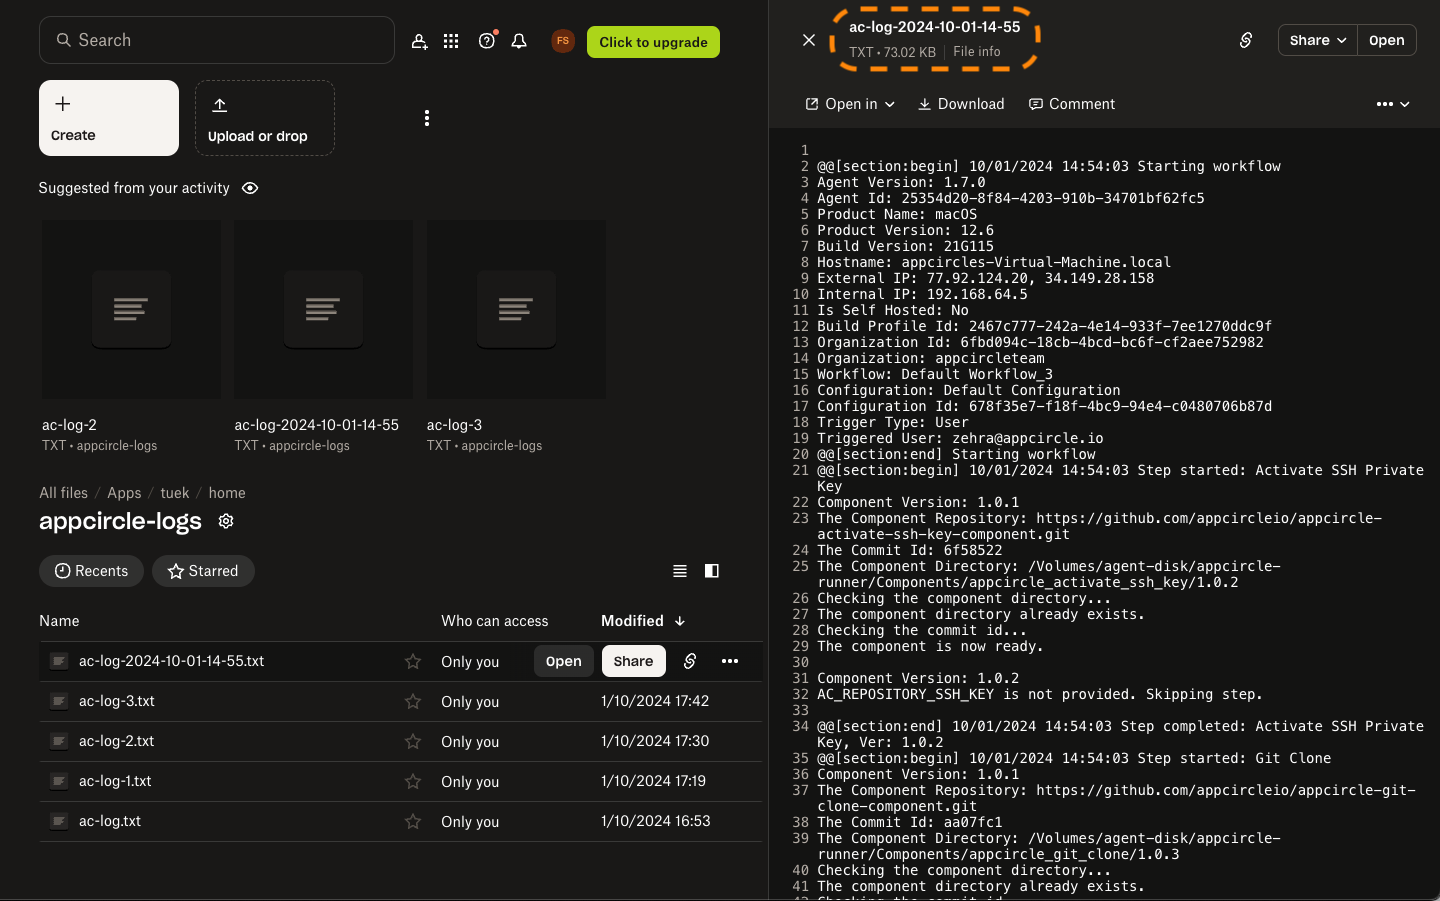Click the Search field

point(217,40)
